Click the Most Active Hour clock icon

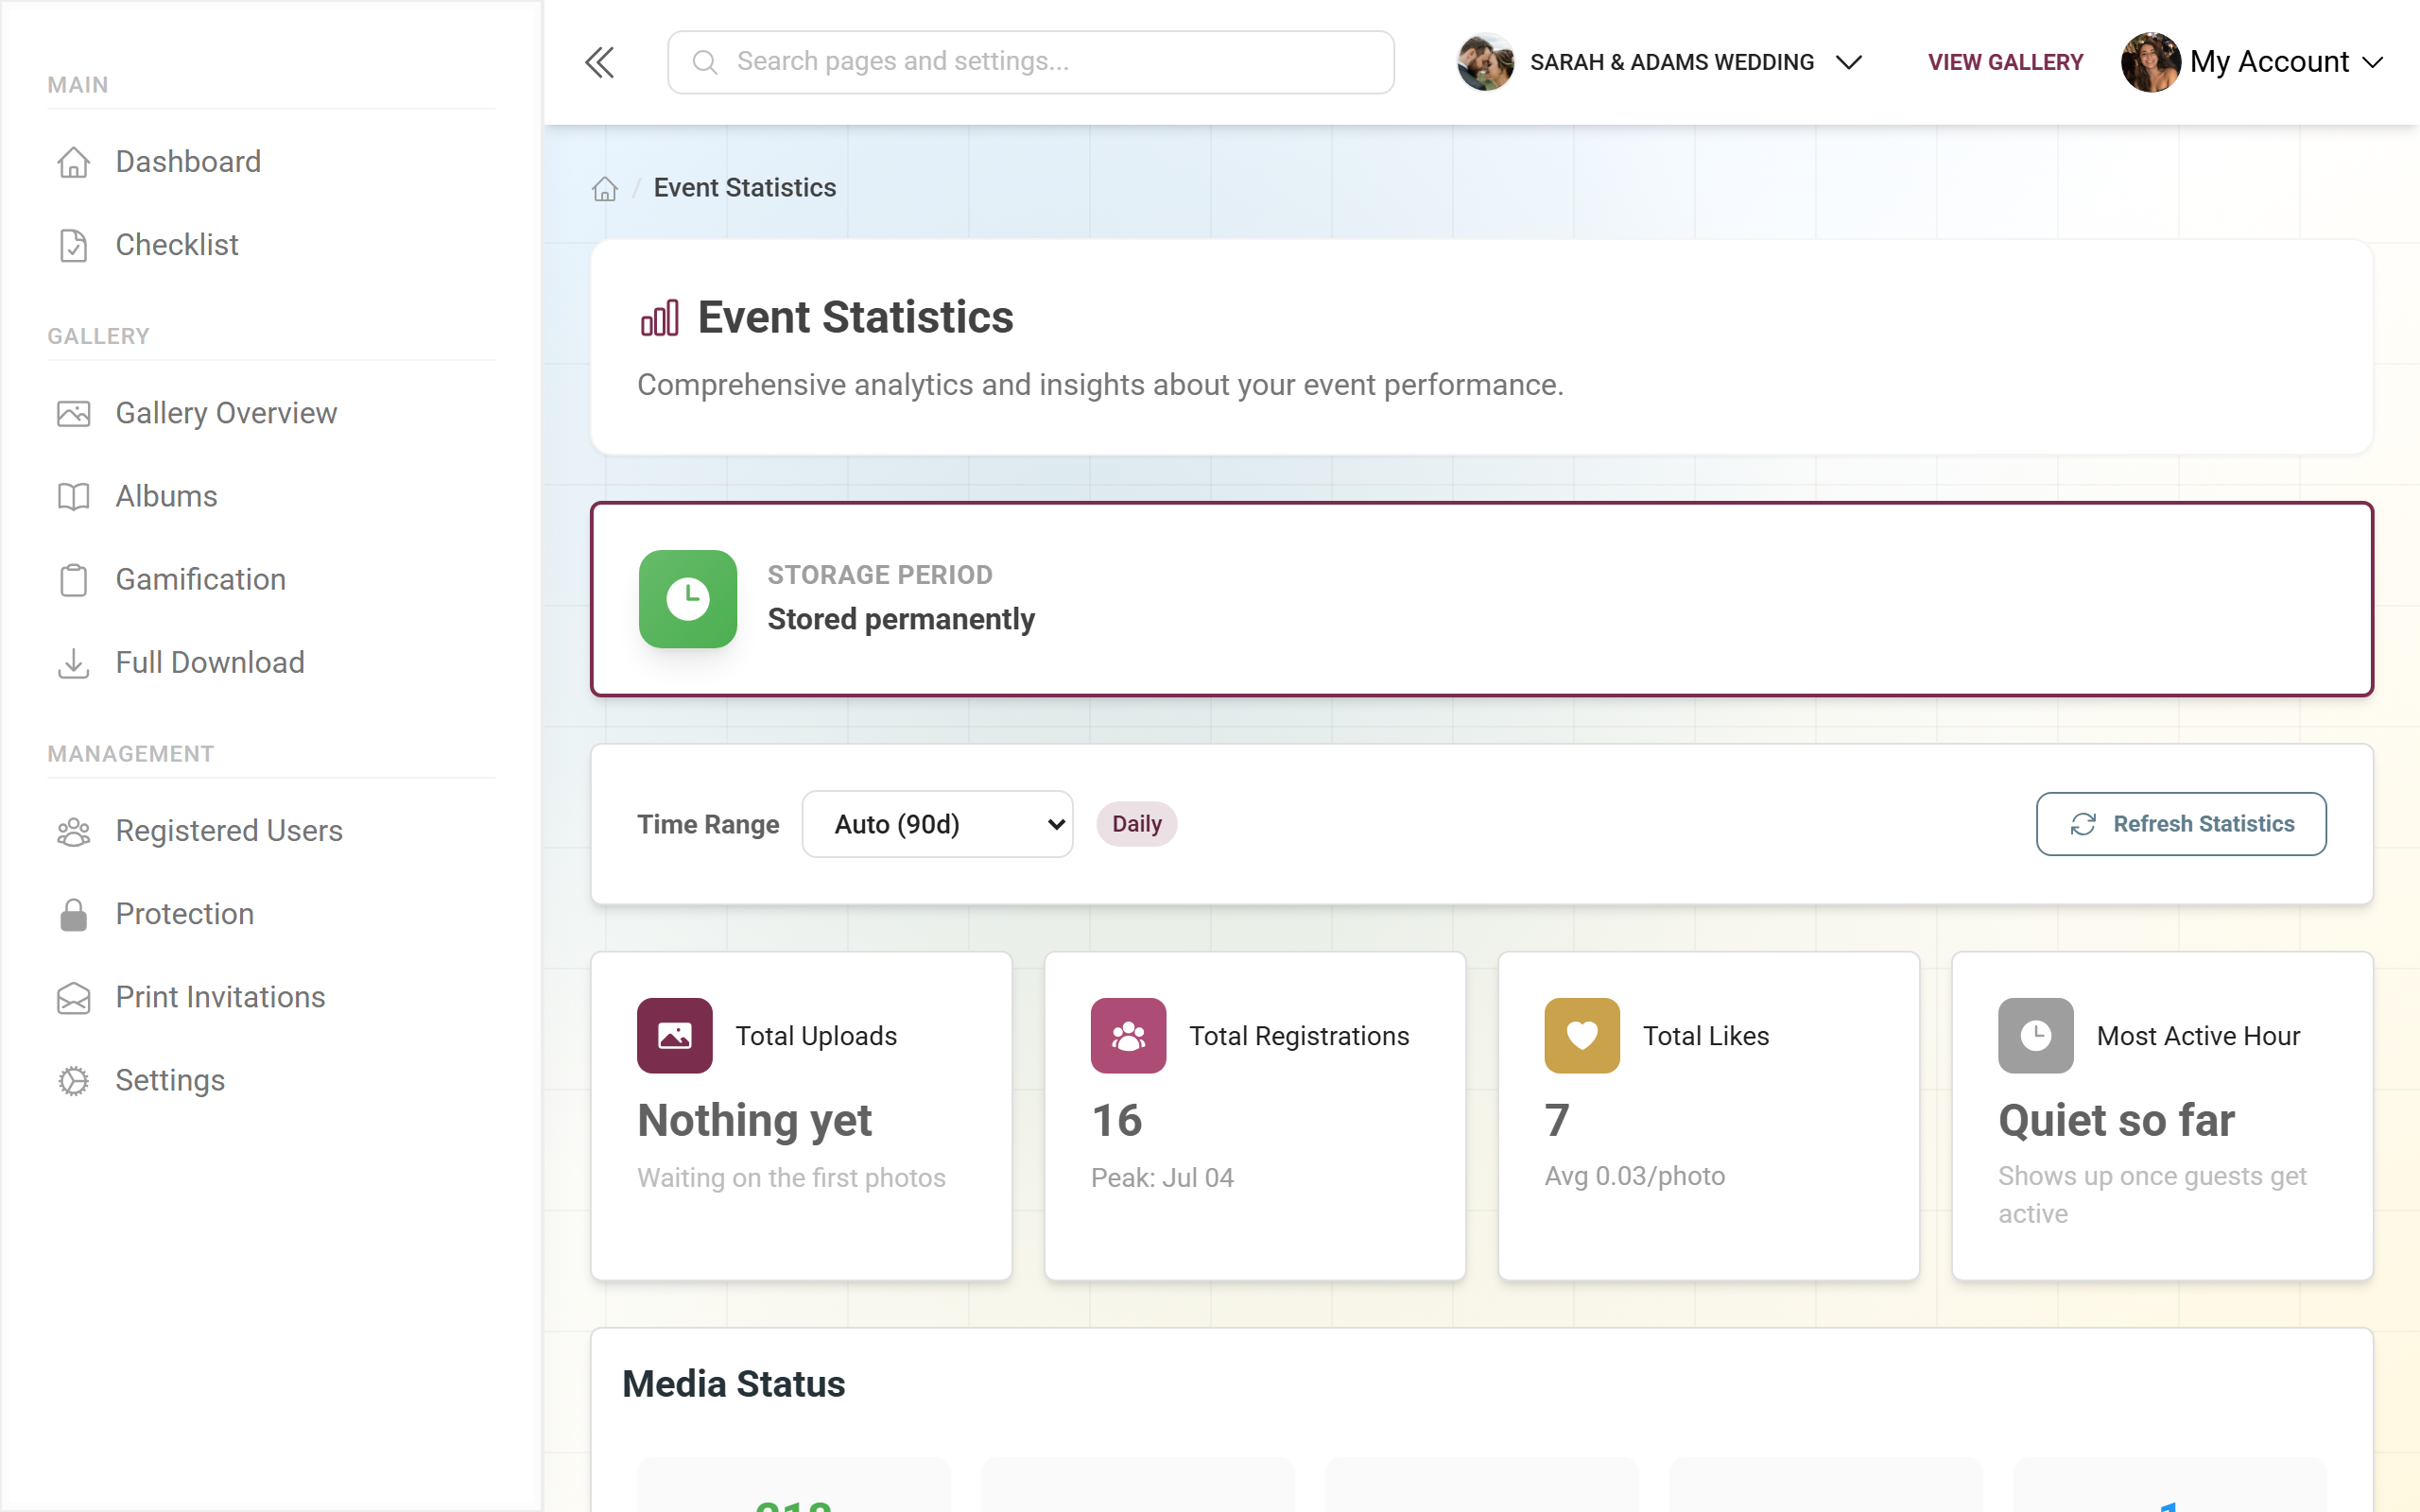click(x=2036, y=1035)
